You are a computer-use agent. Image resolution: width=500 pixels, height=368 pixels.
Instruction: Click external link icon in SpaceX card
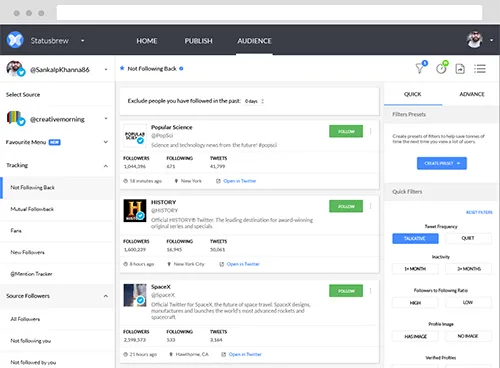(224, 354)
